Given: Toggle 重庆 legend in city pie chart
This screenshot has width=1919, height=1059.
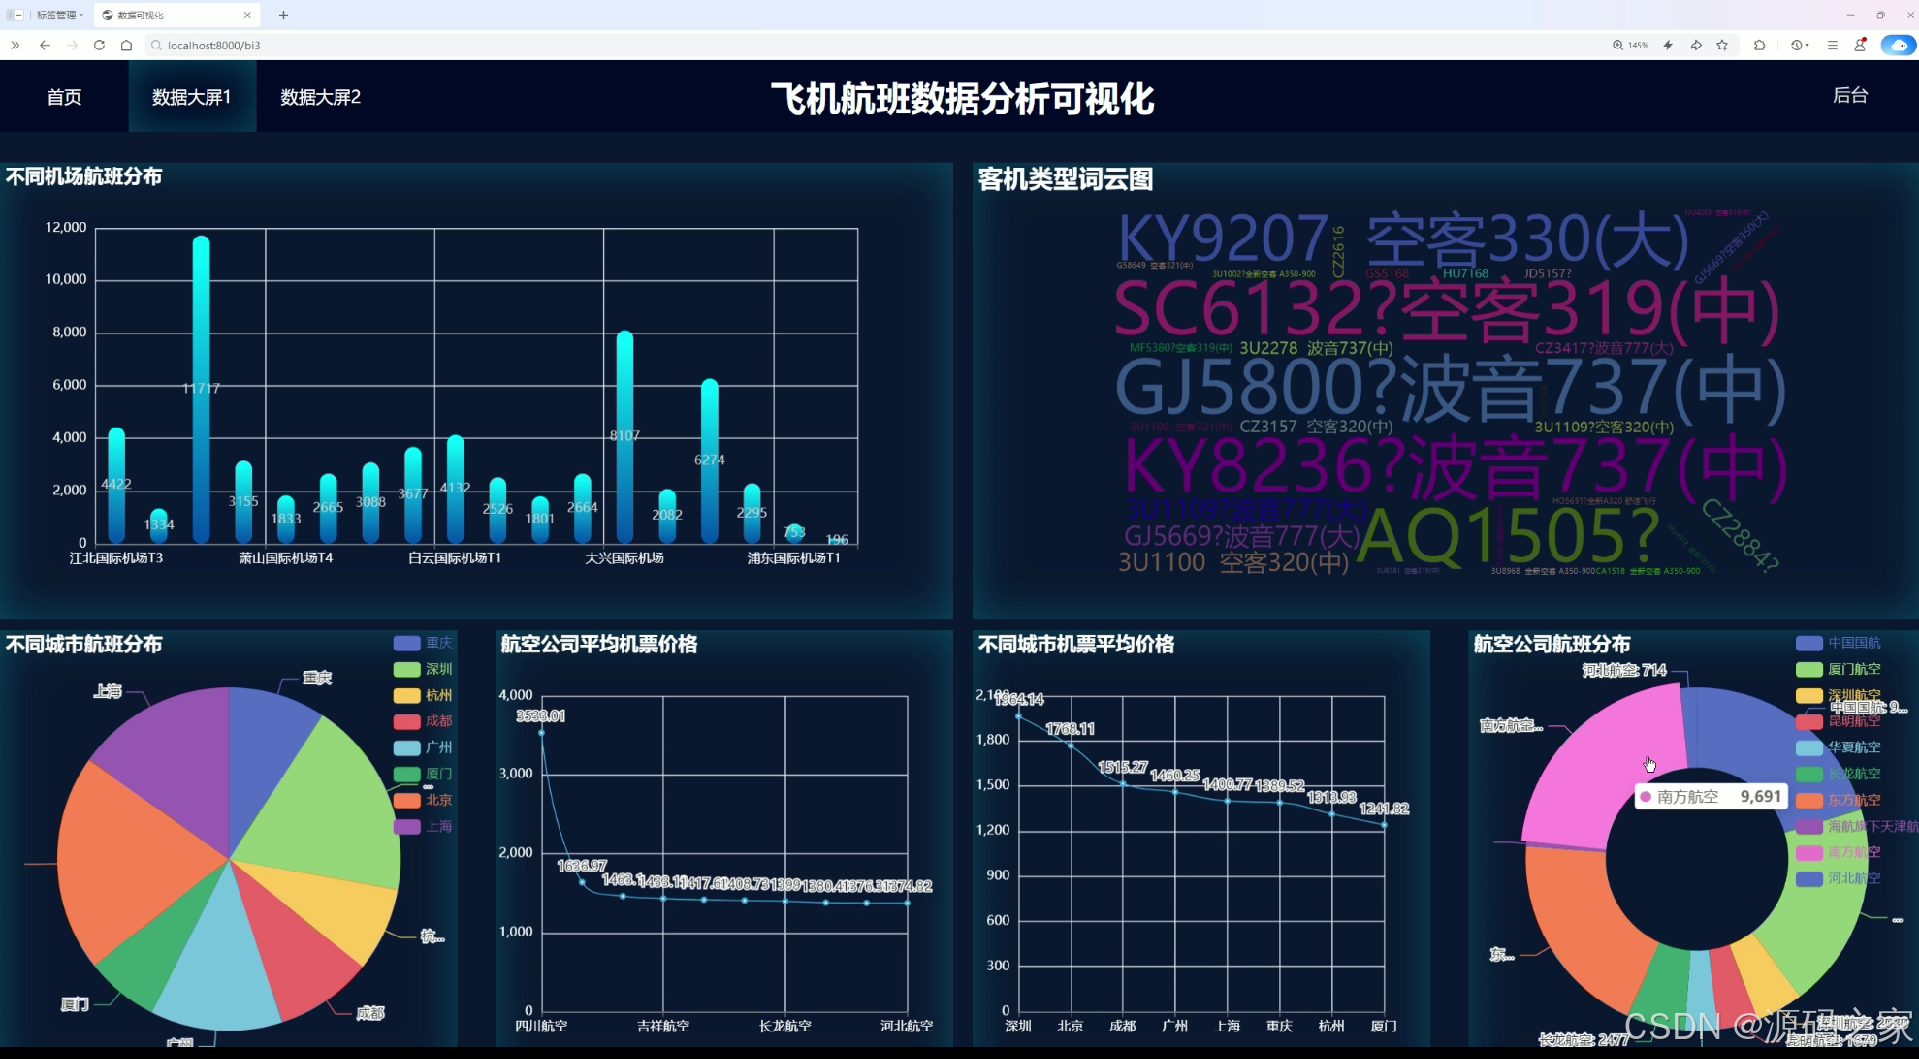Looking at the screenshot, I should coord(423,643).
